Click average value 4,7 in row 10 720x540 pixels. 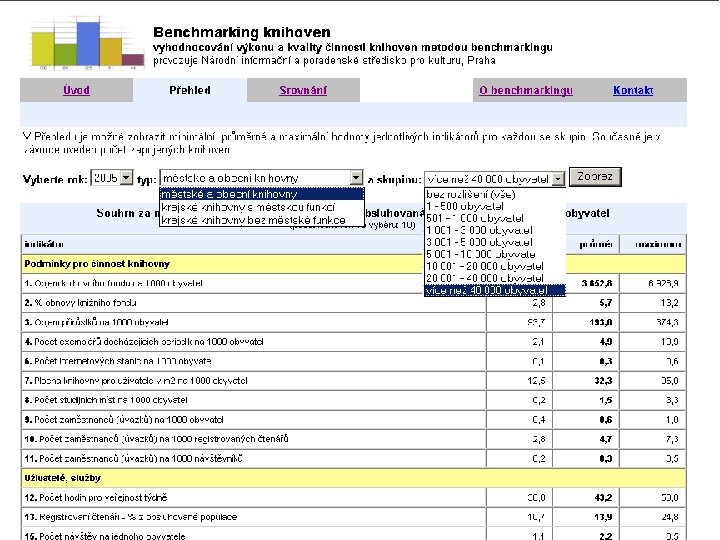pos(606,439)
